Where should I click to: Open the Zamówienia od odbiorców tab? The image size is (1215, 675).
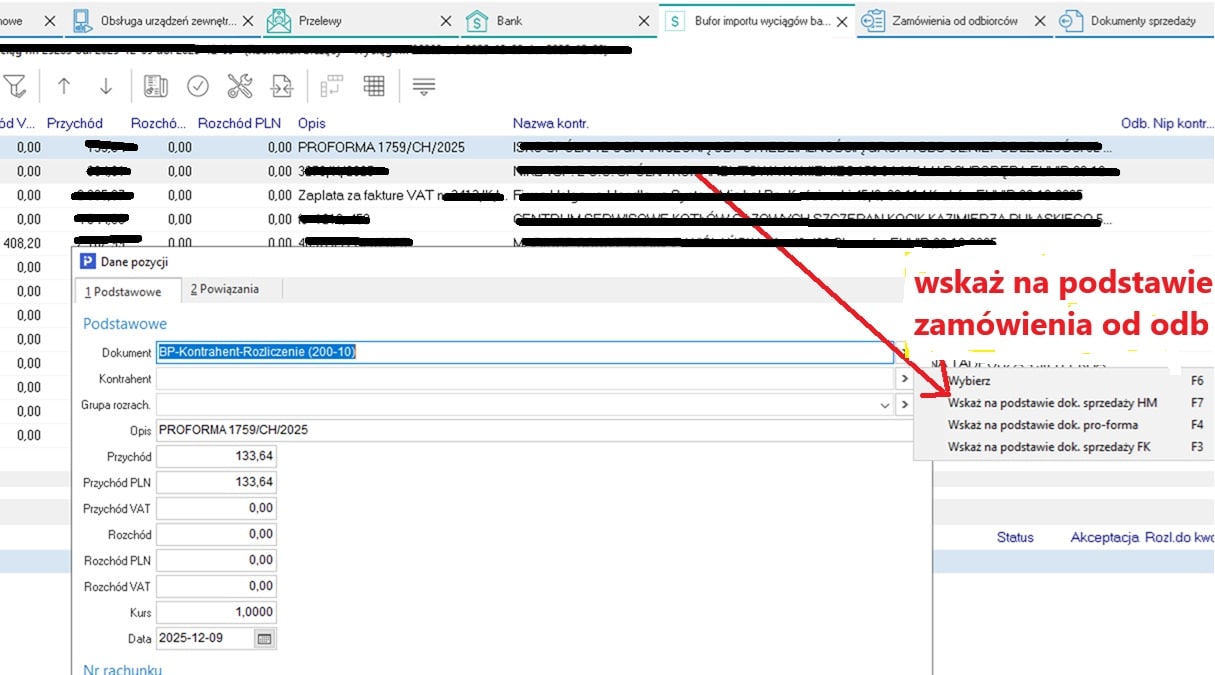coord(952,21)
